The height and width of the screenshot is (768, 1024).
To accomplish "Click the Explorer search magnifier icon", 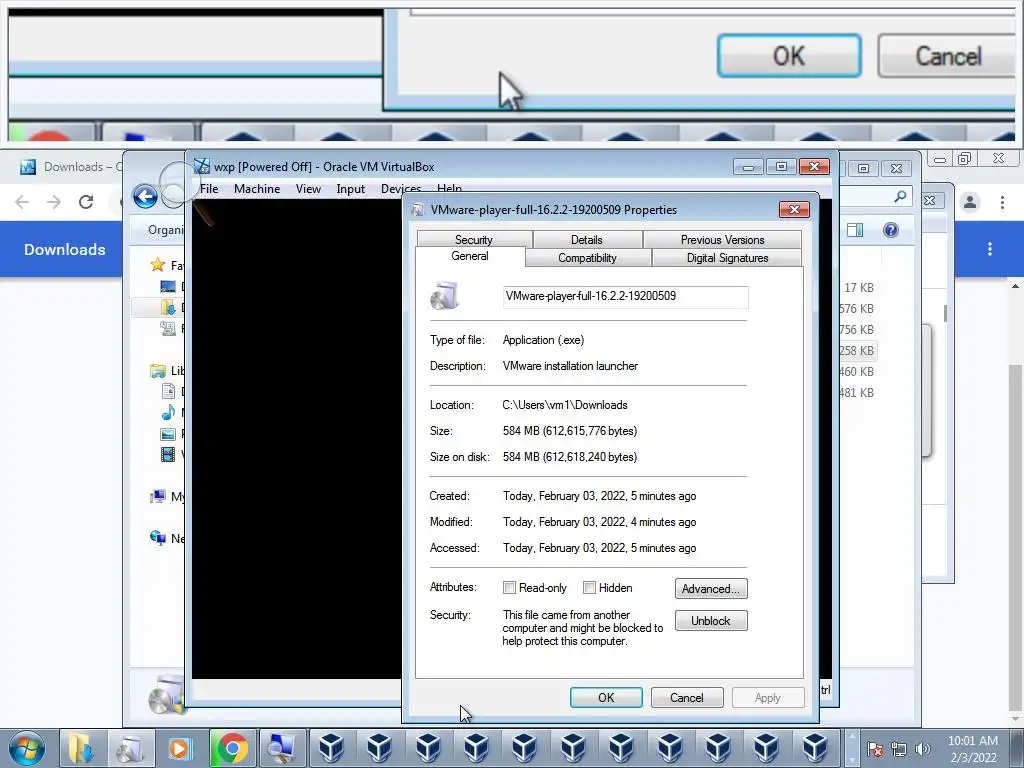I will coord(900,196).
